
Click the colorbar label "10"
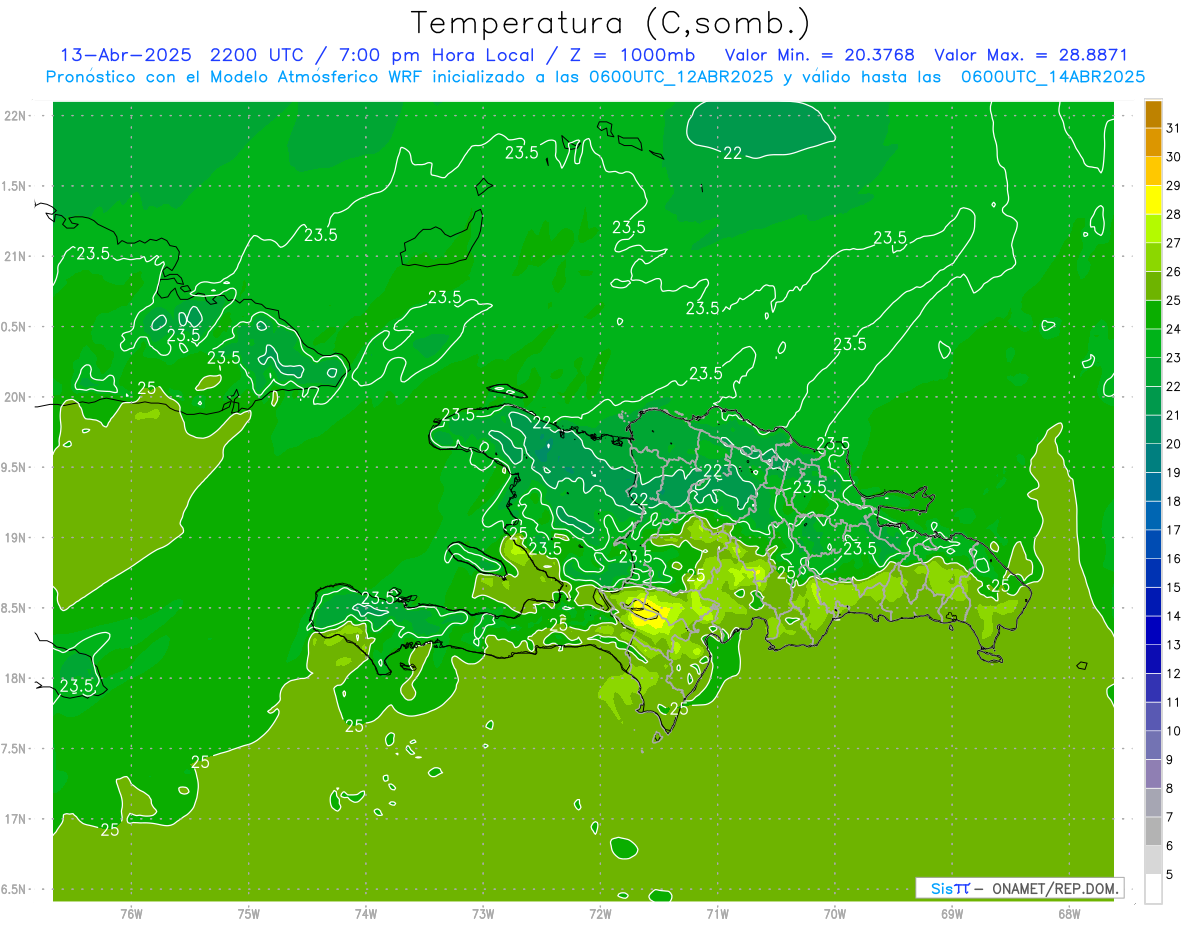pos(1173,731)
